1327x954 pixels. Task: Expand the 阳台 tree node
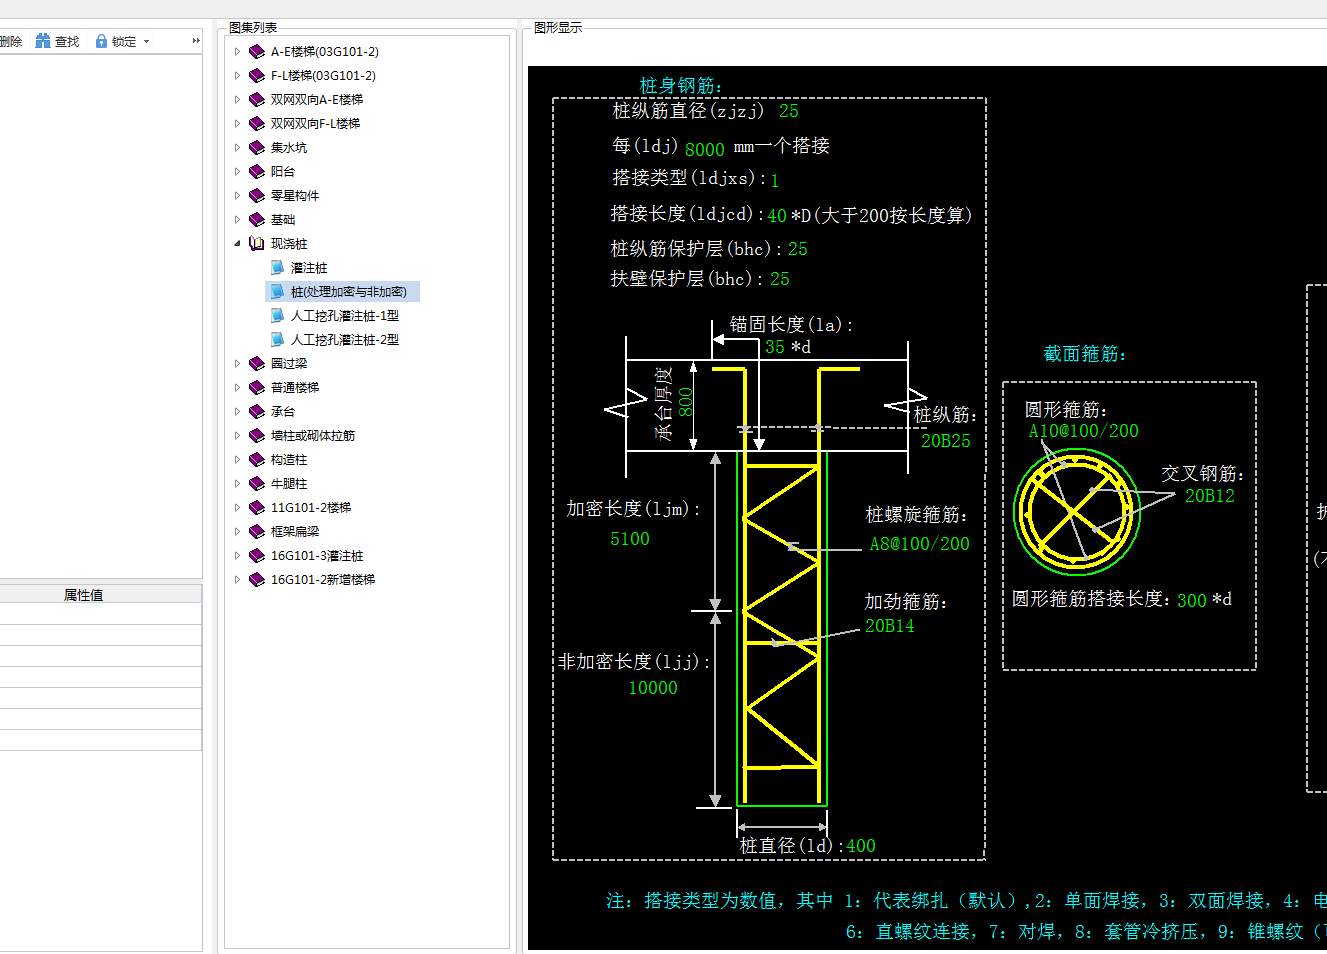pos(237,171)
